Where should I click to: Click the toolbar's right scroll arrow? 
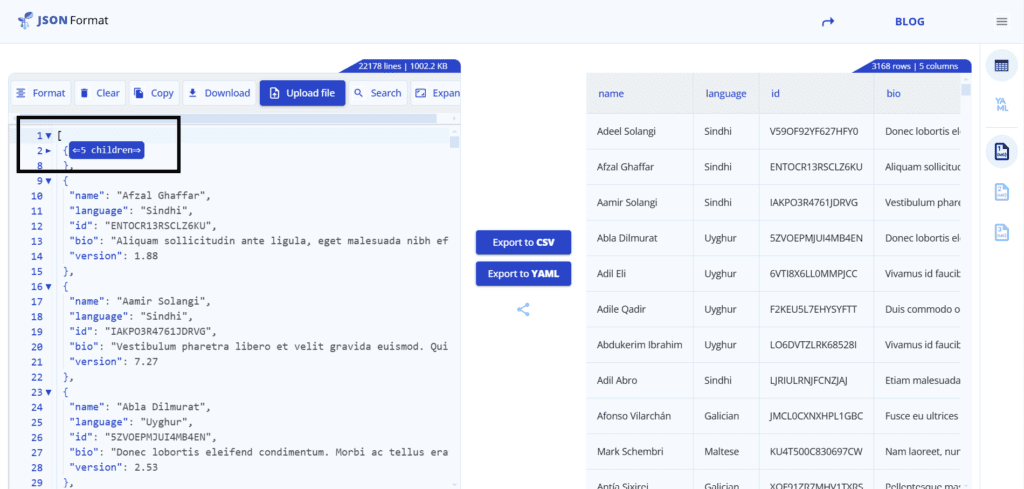click(x=455, y=118)
